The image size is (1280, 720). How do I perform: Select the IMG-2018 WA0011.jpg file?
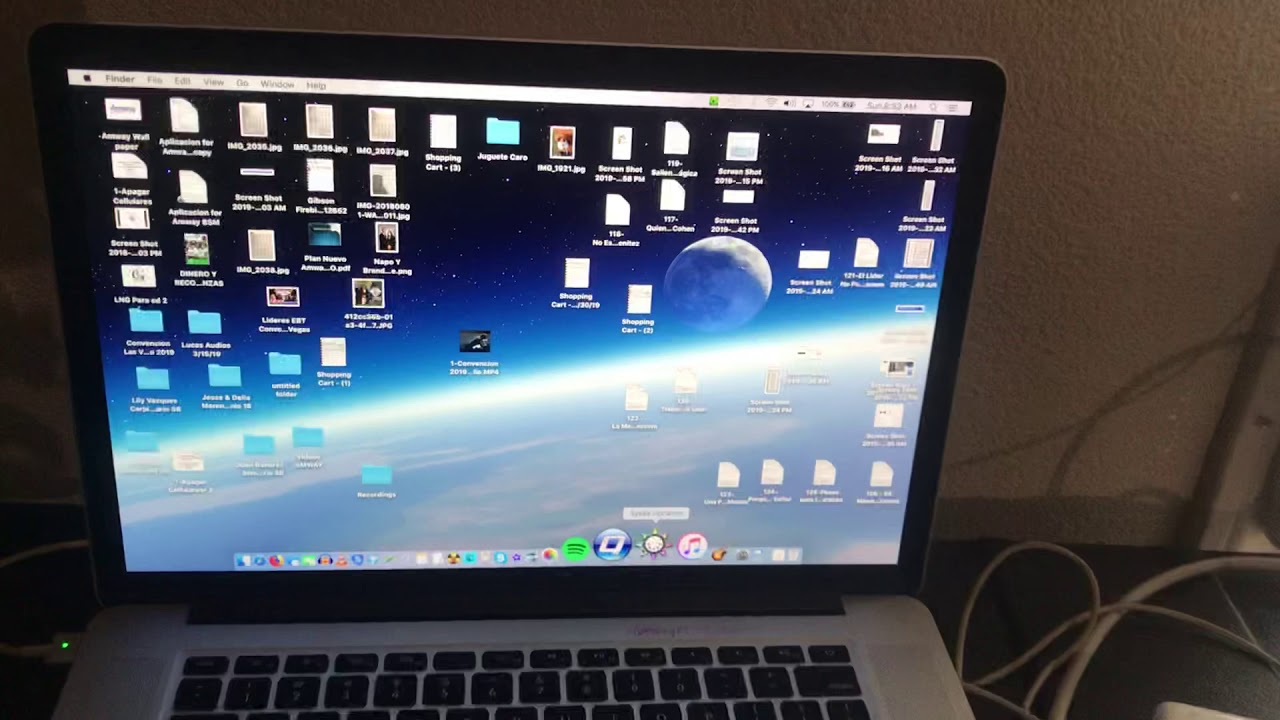383,192
